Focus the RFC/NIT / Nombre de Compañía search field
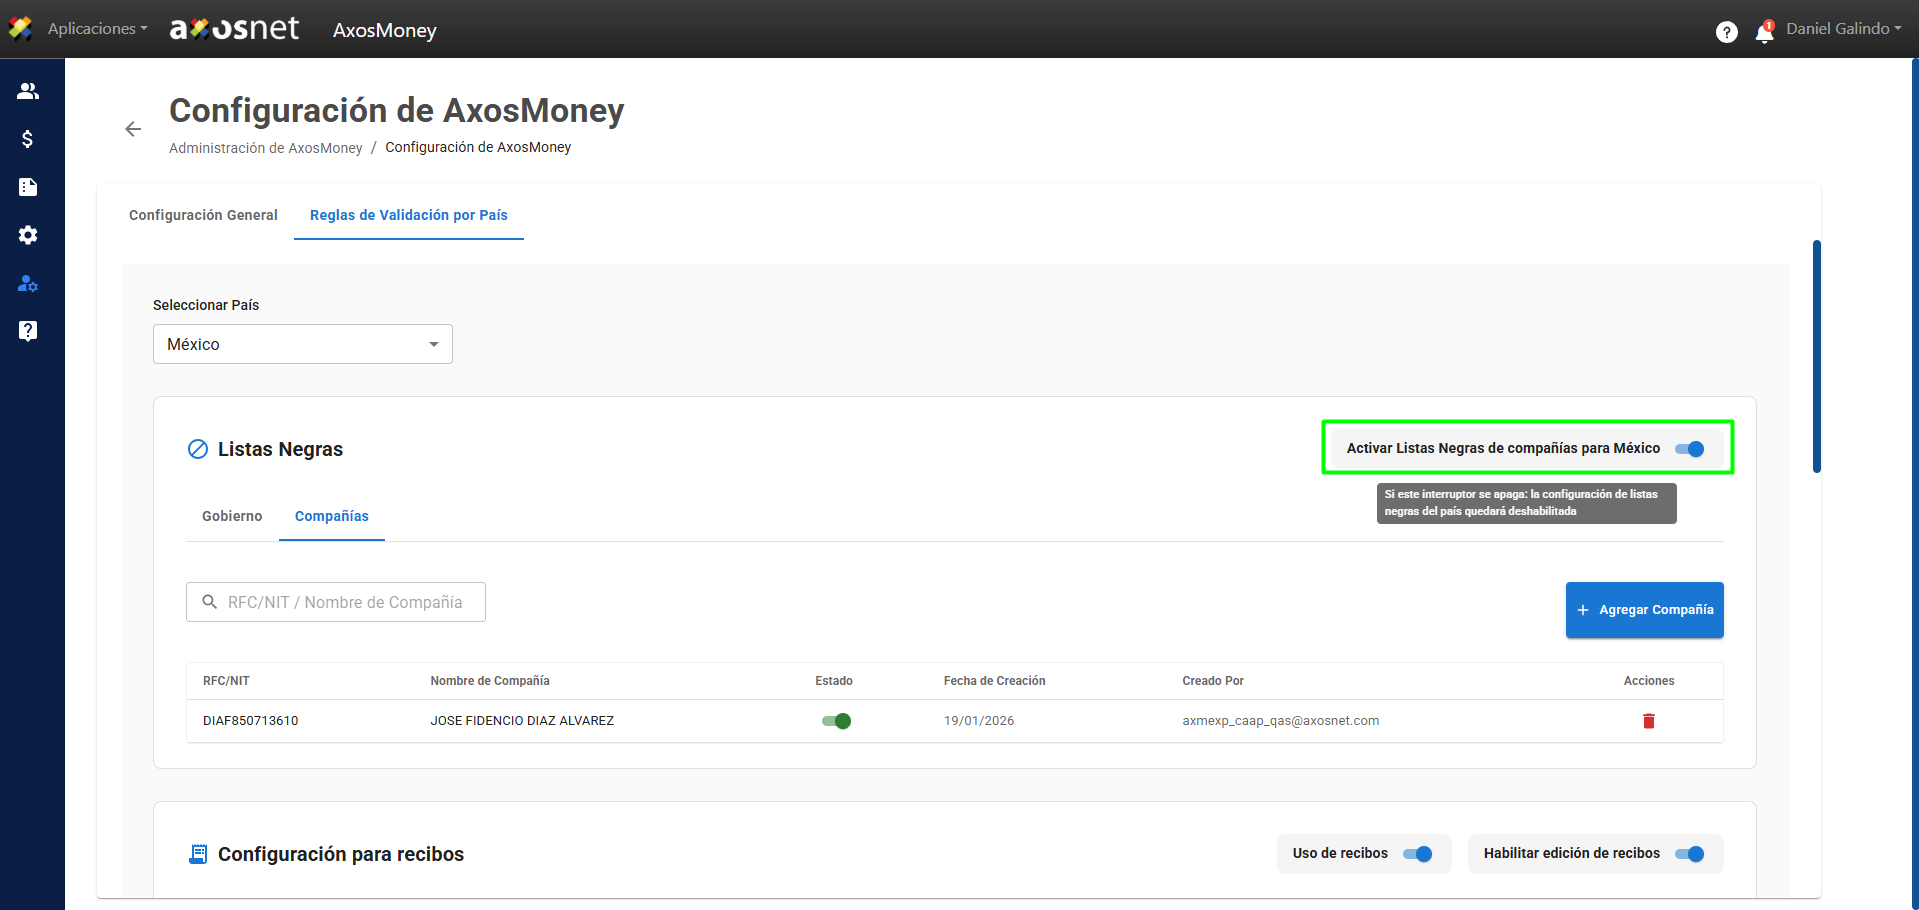The image size is (1919, 910). click(336, 602)
